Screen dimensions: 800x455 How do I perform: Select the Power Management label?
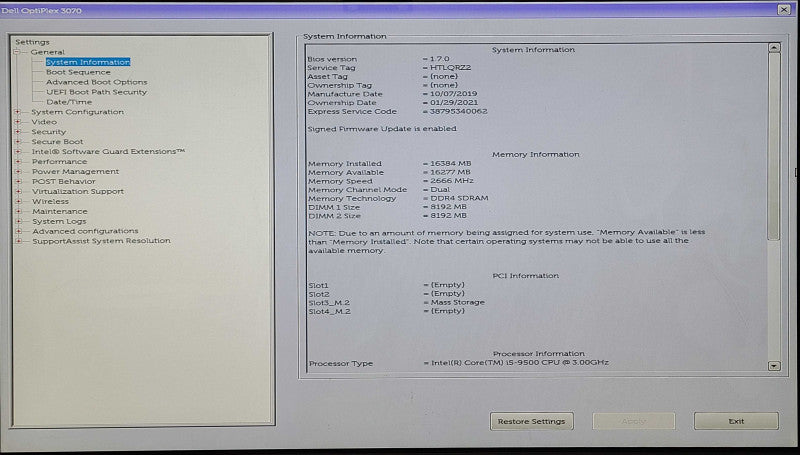(76, 171)
